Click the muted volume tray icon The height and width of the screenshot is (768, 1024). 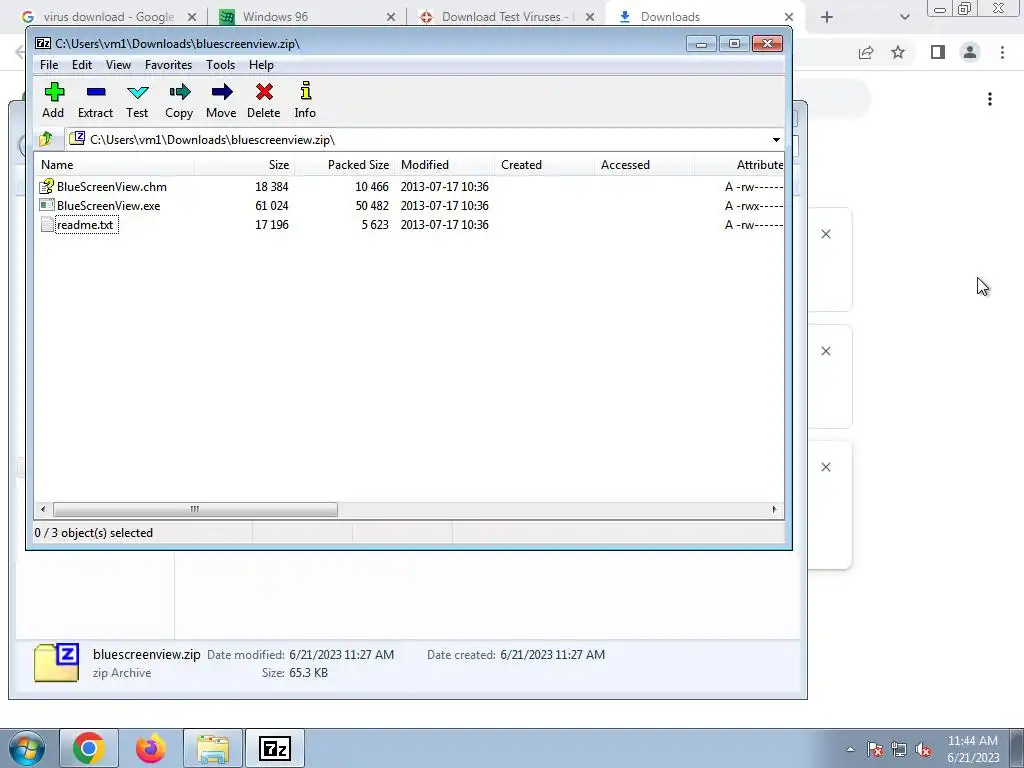tap(923, 749)
